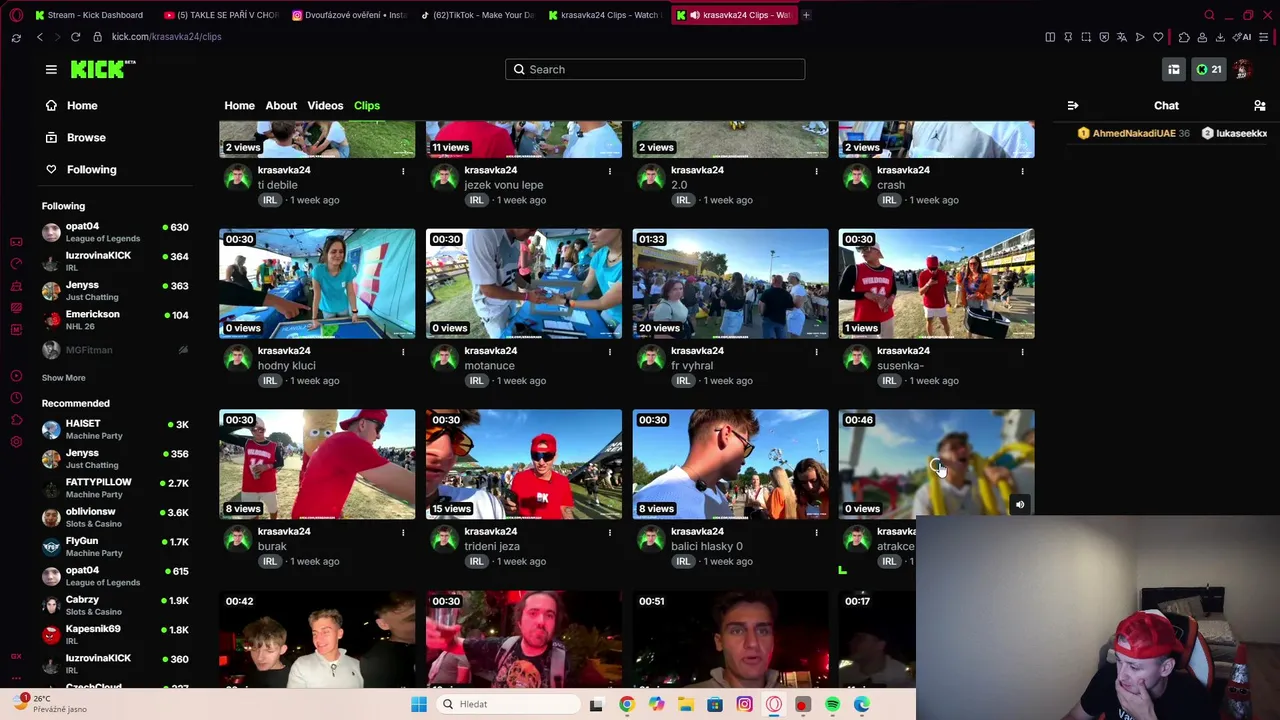This screenshot has height=720, width=1280.
Task: Open HAISET channel in Recommended list
Action: [x=115, y=429]
